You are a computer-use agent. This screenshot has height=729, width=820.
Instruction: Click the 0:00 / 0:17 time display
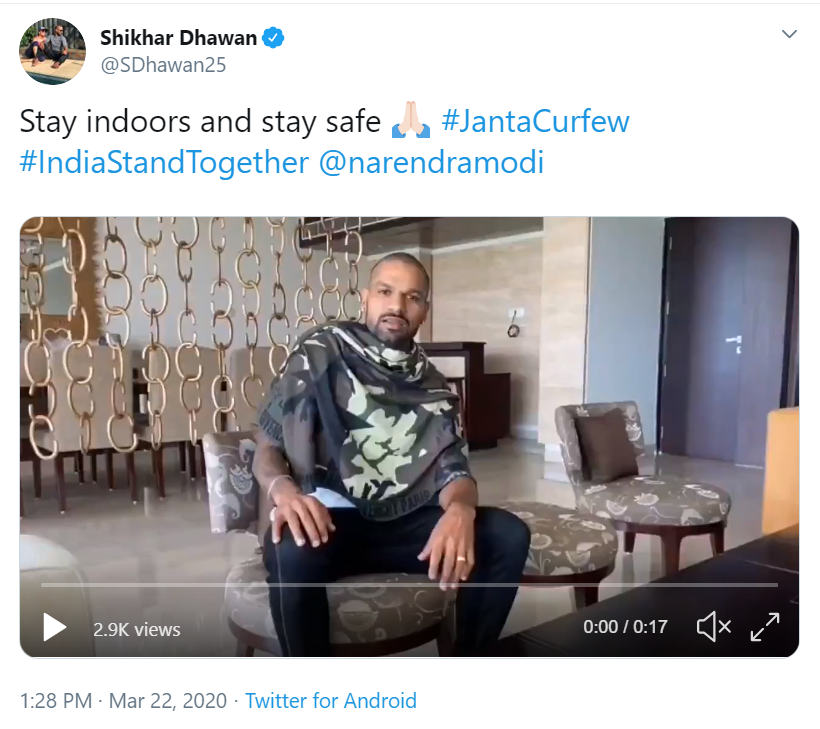point(625,627)
